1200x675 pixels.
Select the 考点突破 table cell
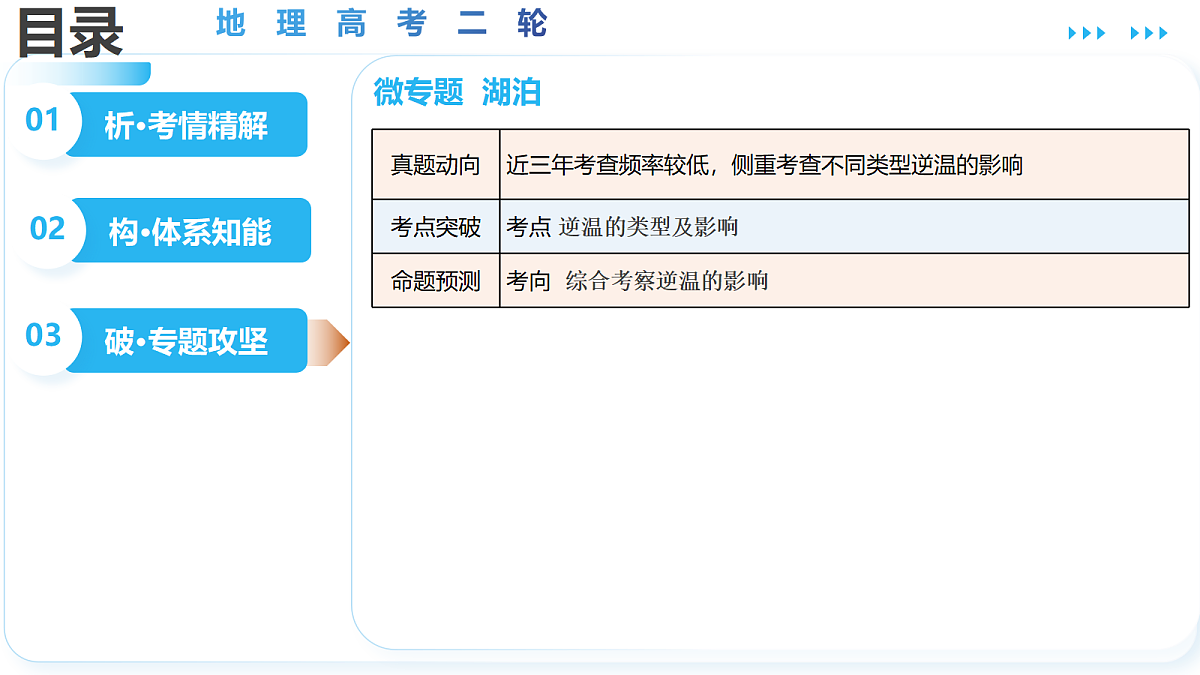[x=436, y=226]
